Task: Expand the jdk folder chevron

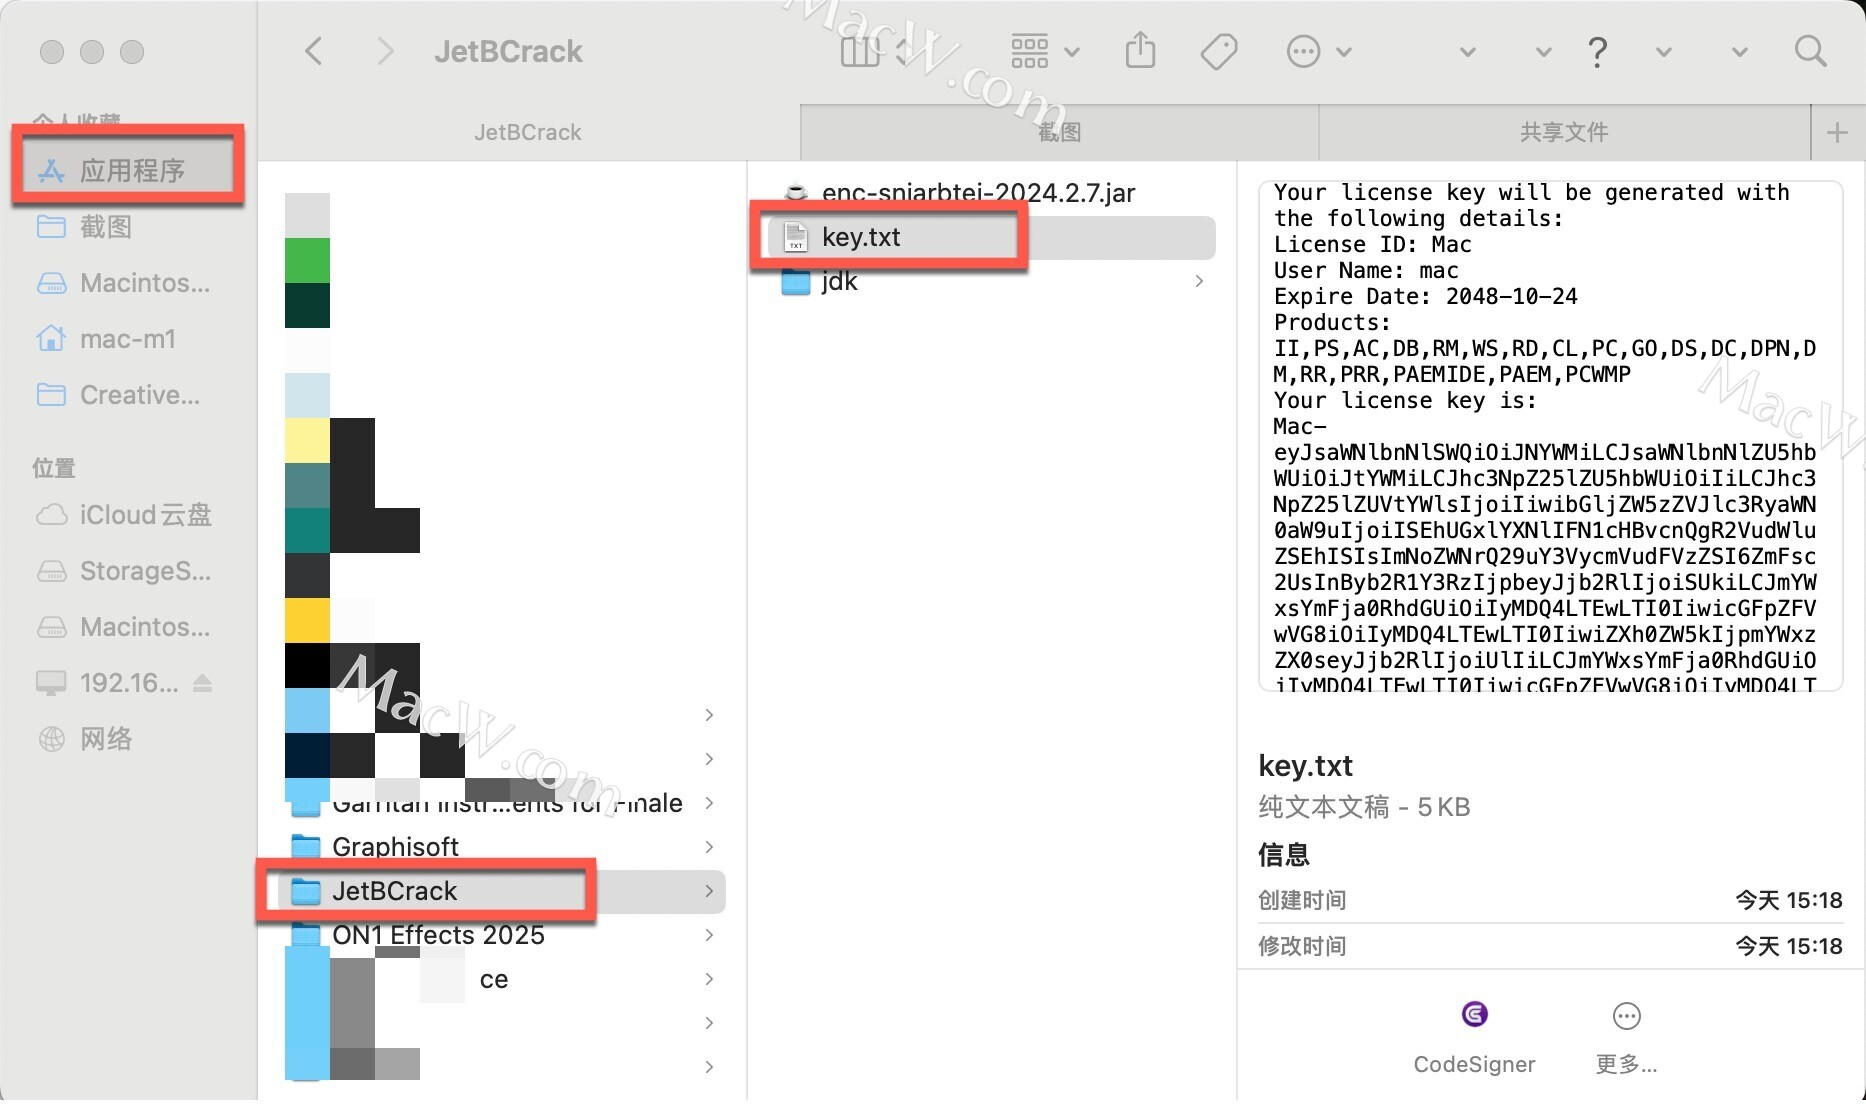Action: (x=1199, y=281)
